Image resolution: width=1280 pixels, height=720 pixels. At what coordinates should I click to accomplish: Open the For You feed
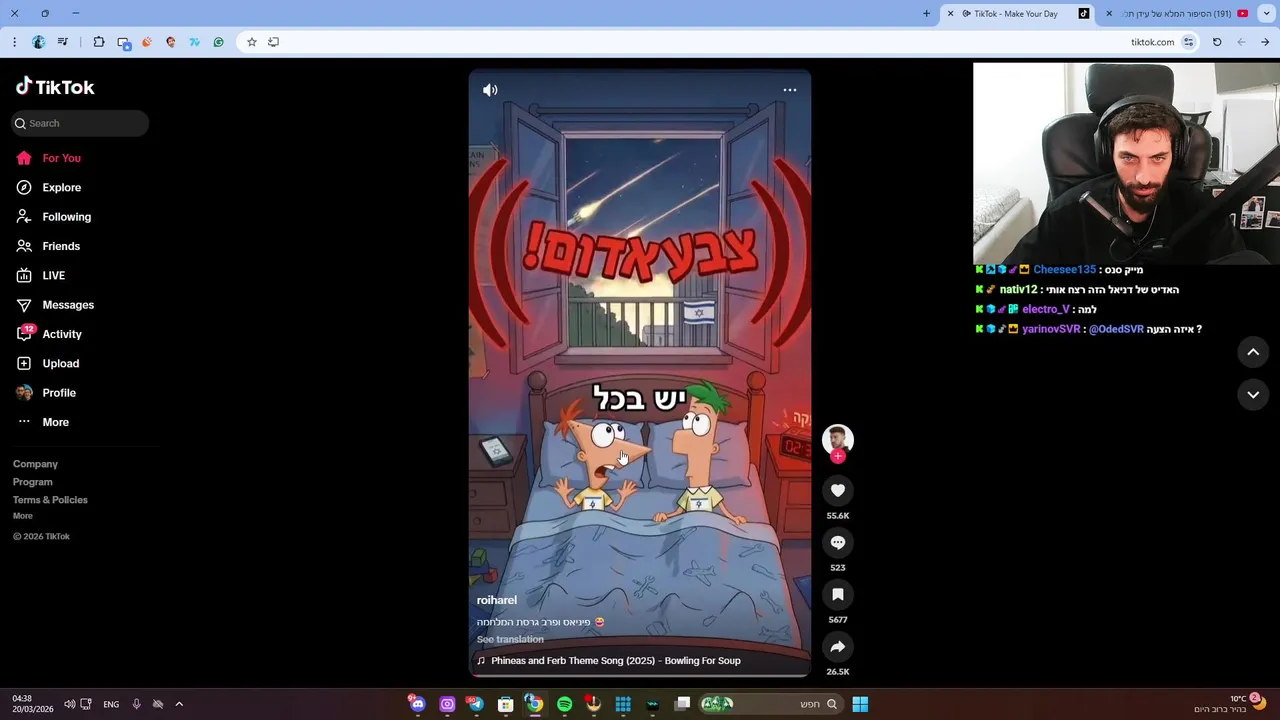61,158
